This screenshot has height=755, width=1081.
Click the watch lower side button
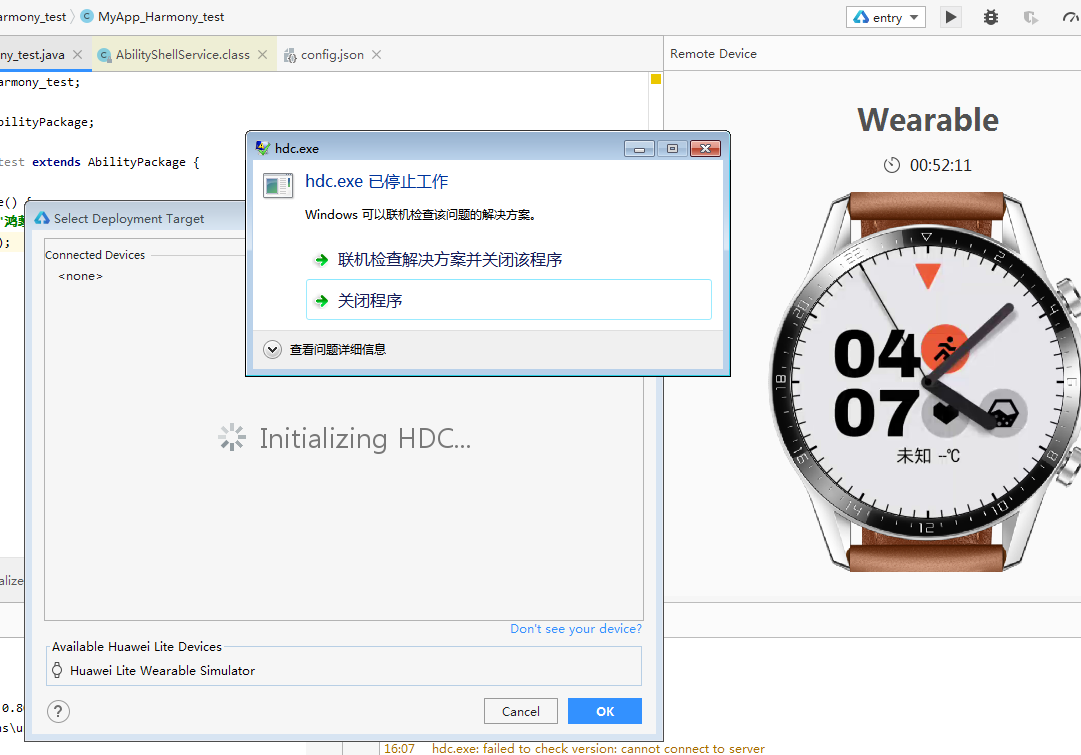(x=1069, y=466)
